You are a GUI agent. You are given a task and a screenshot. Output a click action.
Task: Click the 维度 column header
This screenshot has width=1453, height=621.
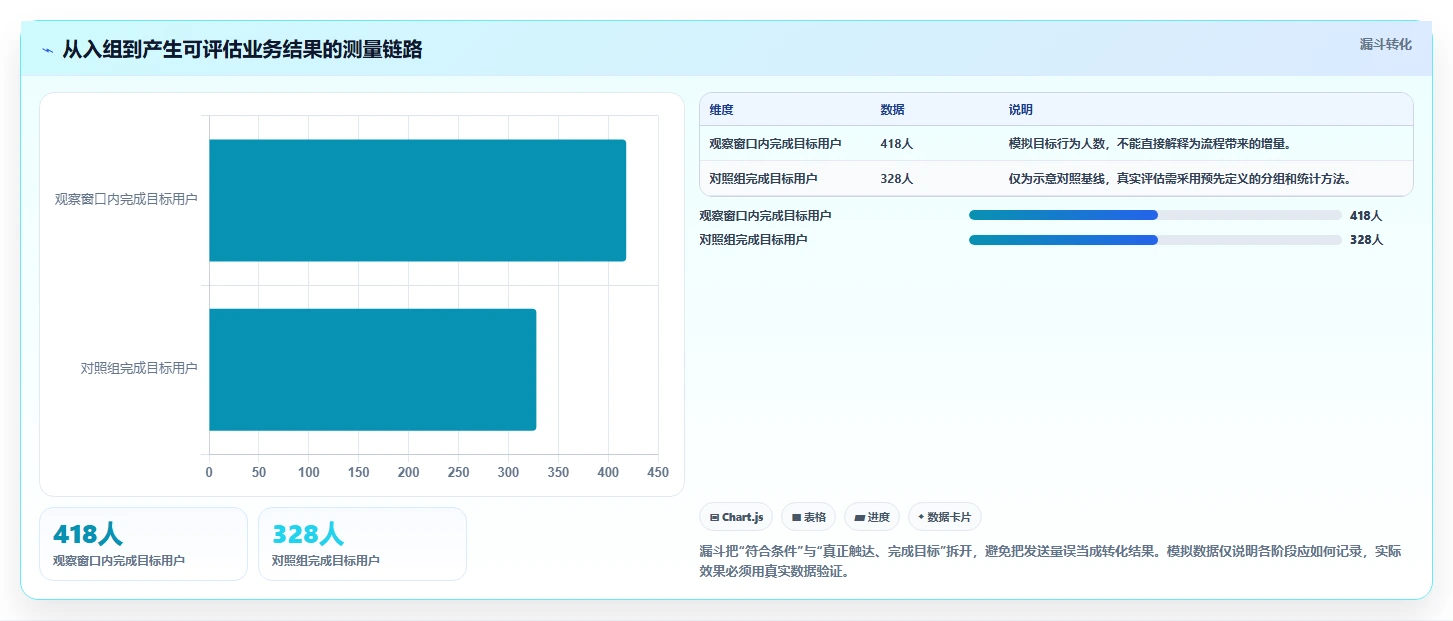(721, 110)
